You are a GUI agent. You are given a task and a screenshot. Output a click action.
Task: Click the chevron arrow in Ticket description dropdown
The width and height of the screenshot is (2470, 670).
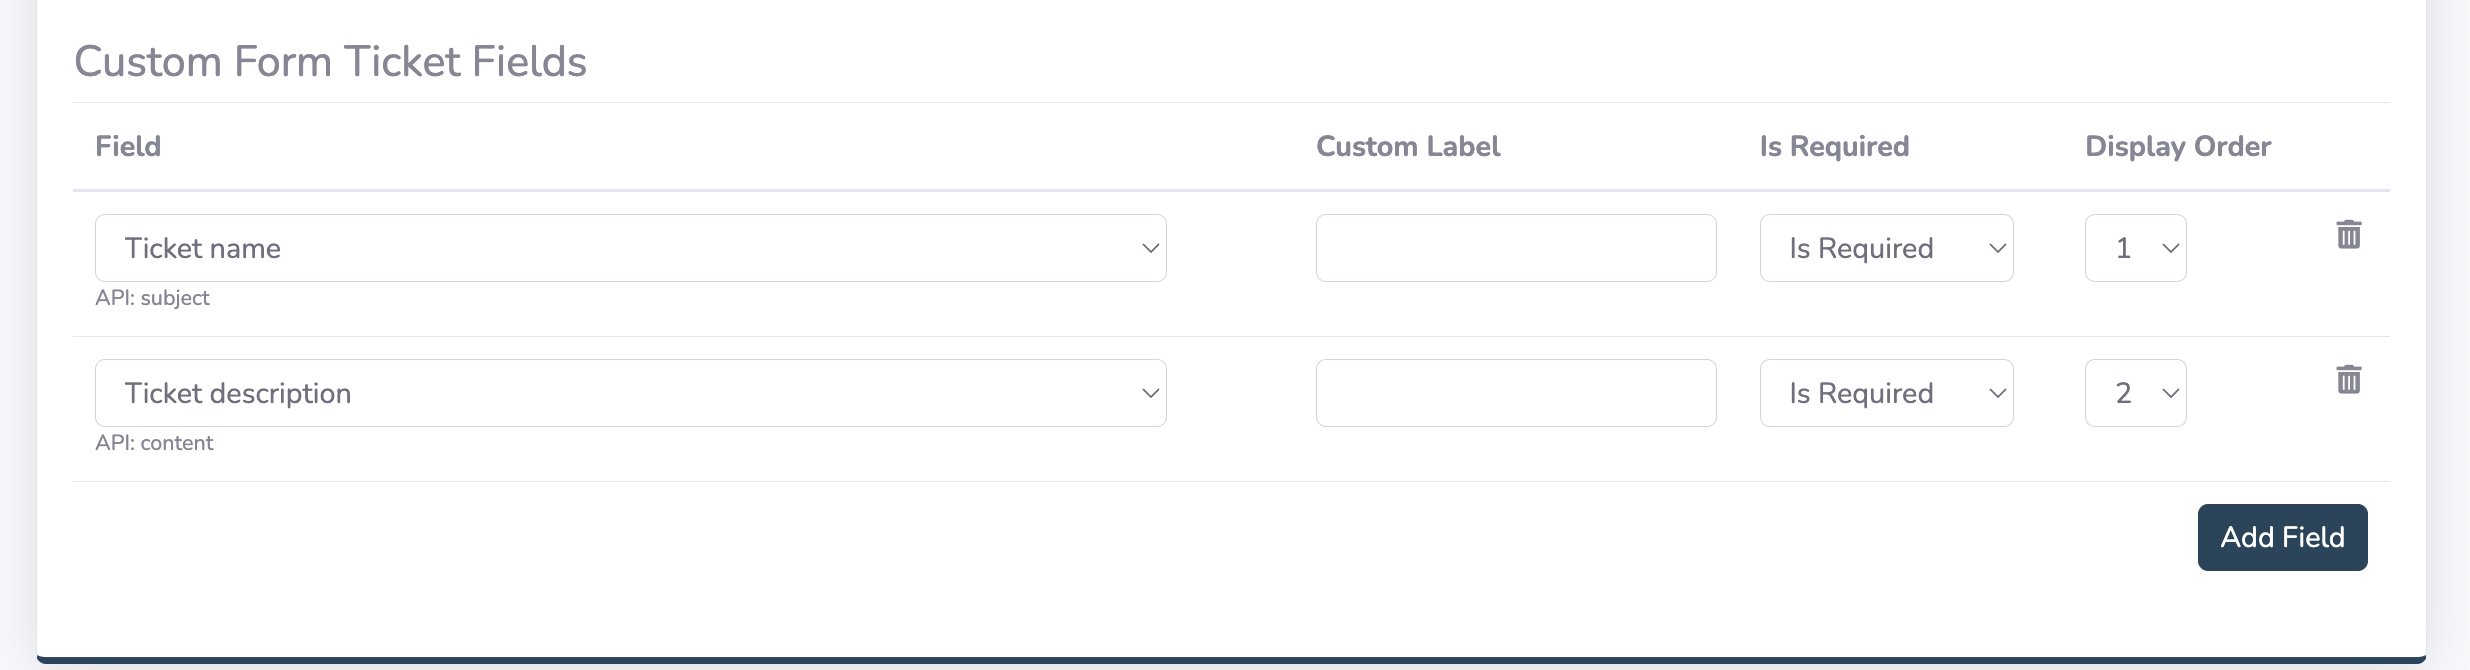pos(1150,393)
